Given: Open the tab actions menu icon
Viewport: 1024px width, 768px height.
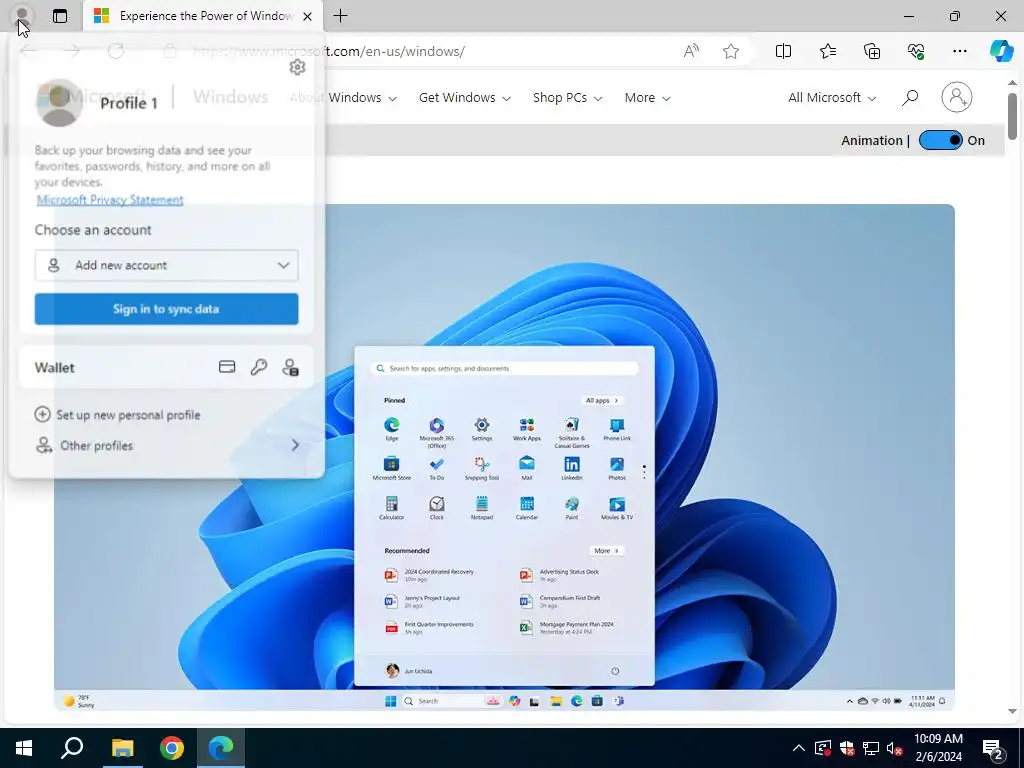Looking at the screenshot, I should [x=59, y=16].
